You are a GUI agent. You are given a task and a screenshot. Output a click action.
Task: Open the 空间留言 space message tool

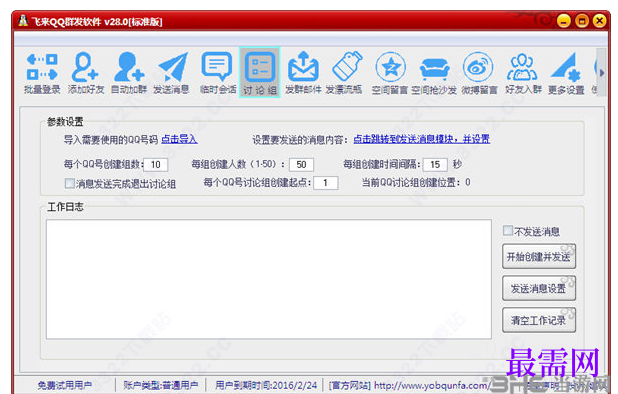click(x=390, y=73)
